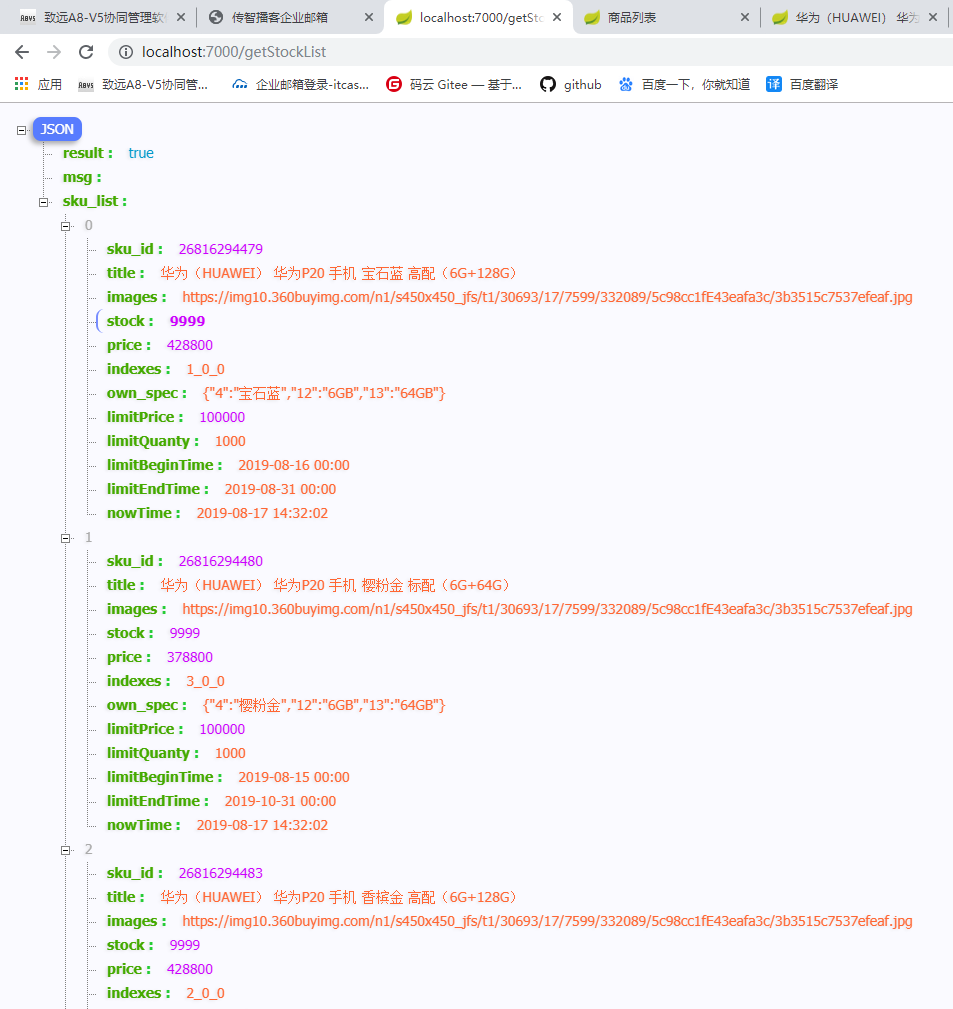Open the 码云 Gitee bookmark
The image size is (953, 1009).
454,84
